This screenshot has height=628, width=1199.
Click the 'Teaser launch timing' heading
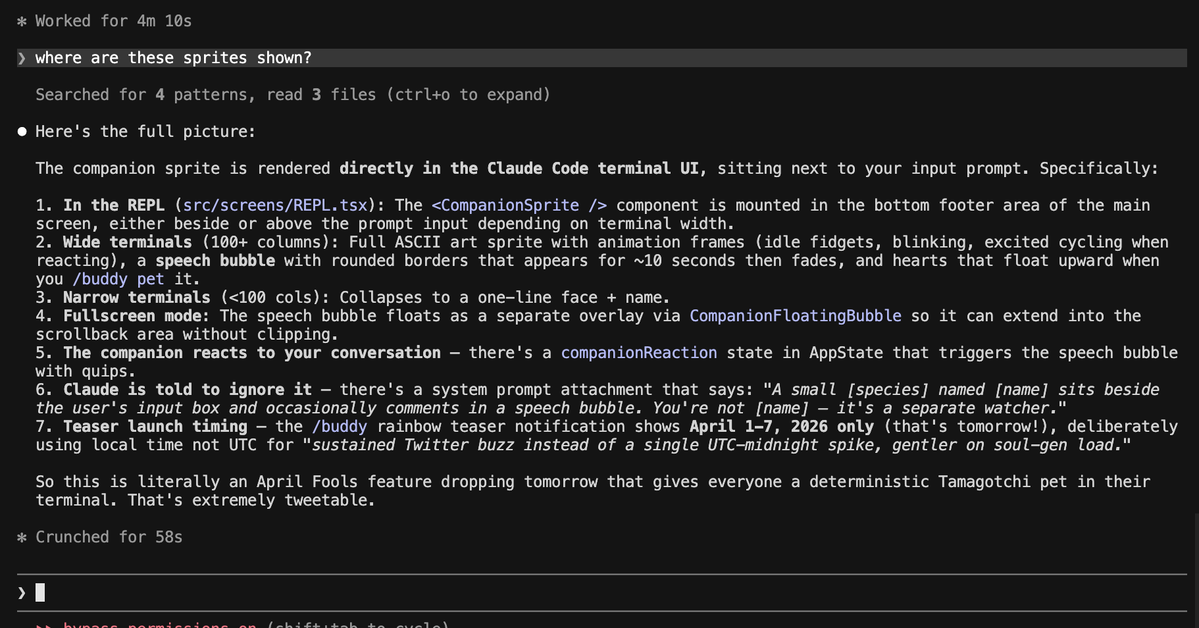tap(155, 426)
